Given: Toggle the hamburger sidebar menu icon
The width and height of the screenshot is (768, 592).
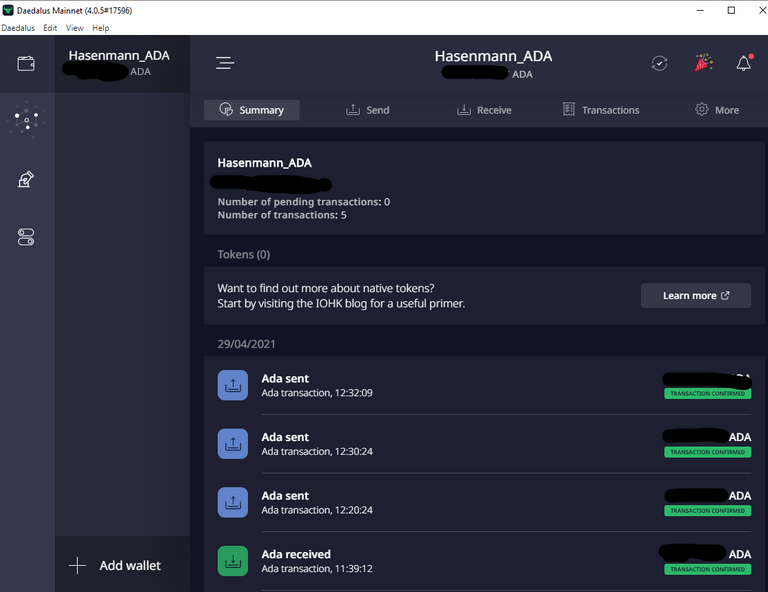Looking at the screenshot, I should coord(225,63).
